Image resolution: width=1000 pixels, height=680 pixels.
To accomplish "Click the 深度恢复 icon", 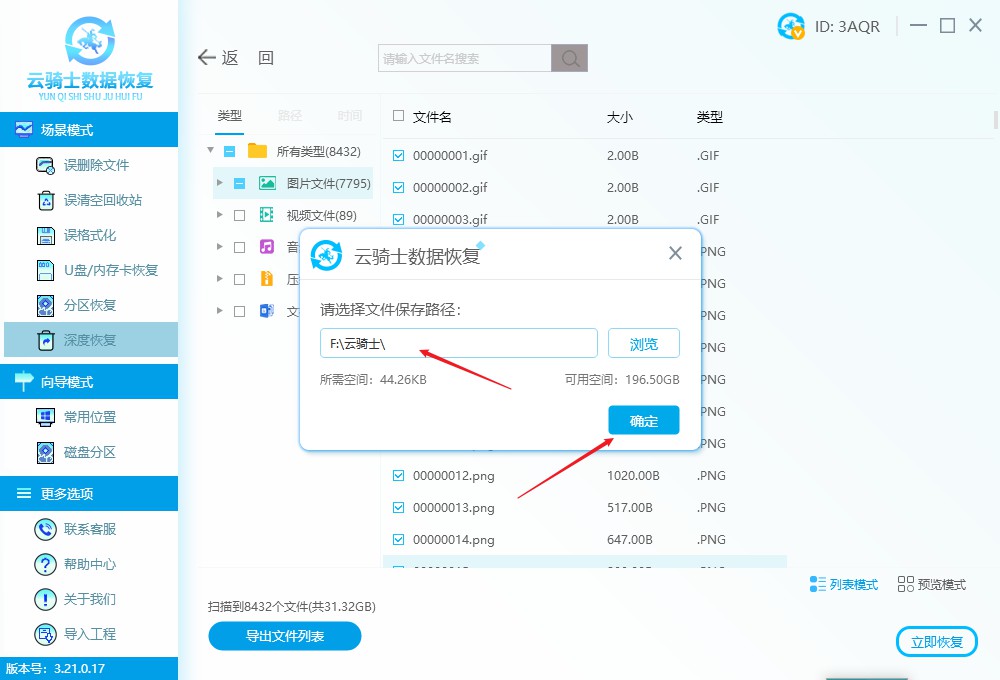I will click(46, 340).
